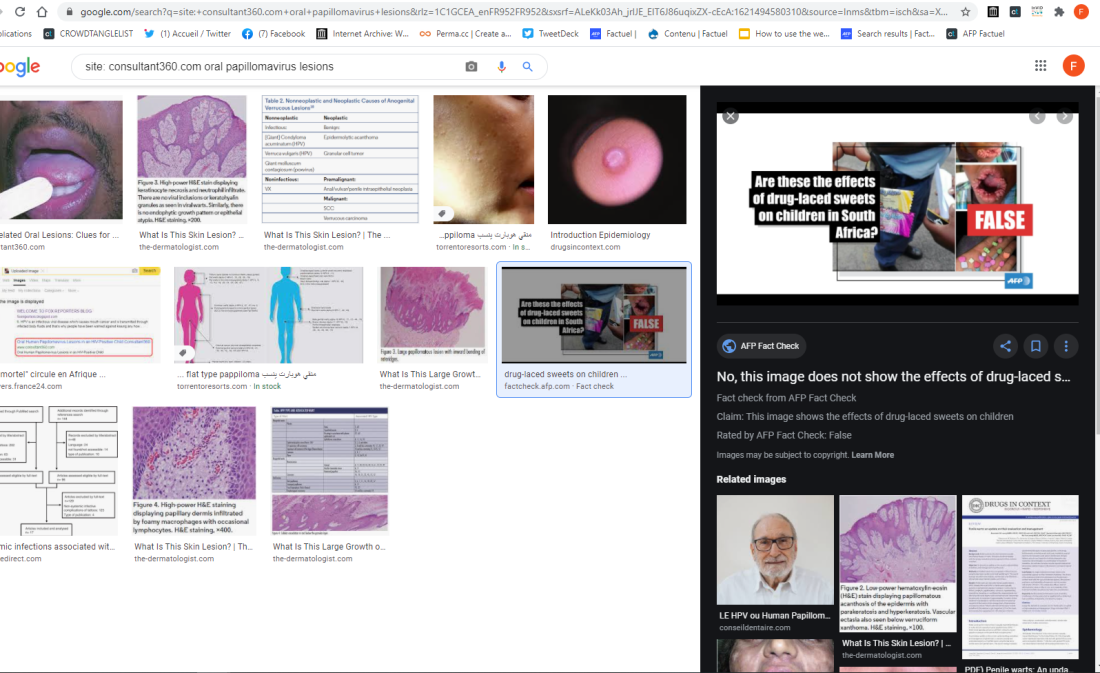The width and height of the screenshot is (1100, 673).
Task: Open the 'AFP Factuel' bookmark
Action: pyautogui.click(x=976, y=34)
